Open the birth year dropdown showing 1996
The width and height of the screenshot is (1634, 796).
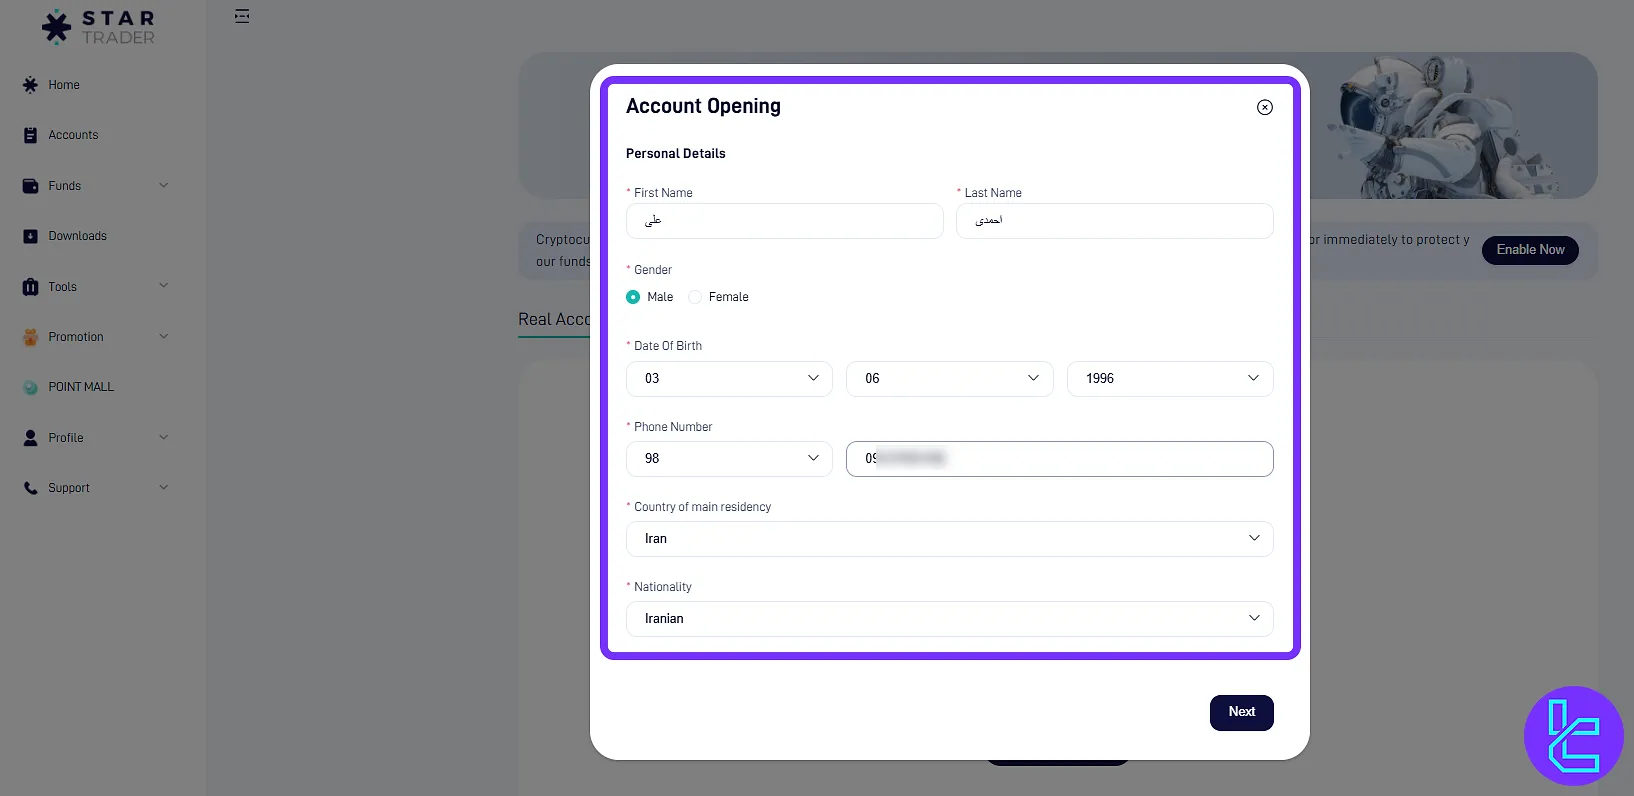point(1169,379)
